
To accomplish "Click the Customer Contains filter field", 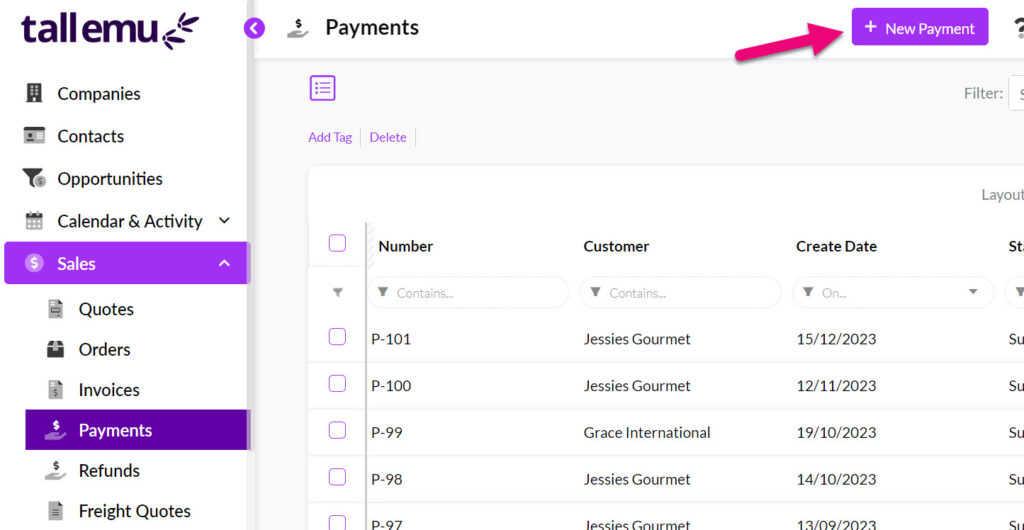I will (x=680, y=292).
